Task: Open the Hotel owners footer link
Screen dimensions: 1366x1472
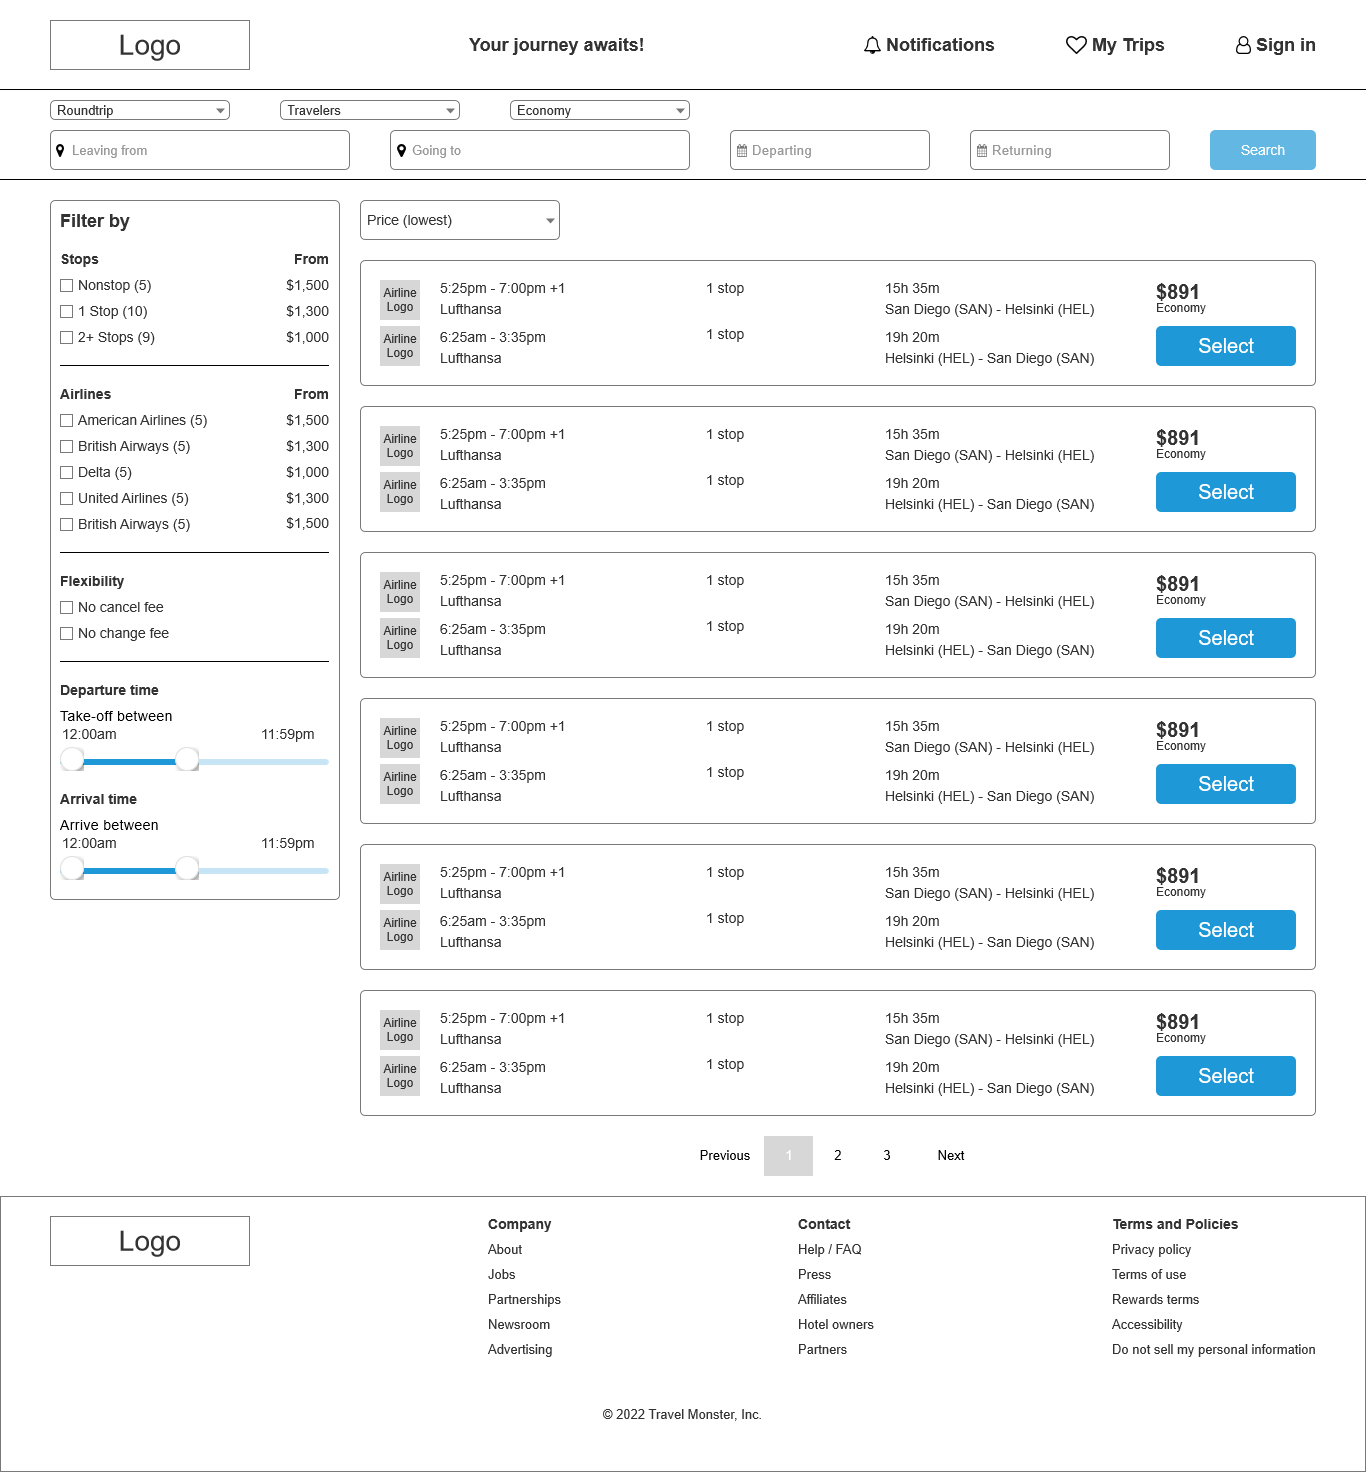Action: tap(836, 1325)
